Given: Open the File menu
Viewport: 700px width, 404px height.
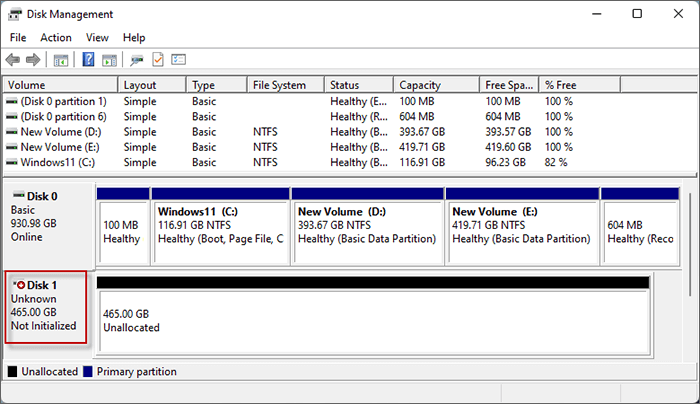Looking at the screenshot, I should tap(18, 38).
